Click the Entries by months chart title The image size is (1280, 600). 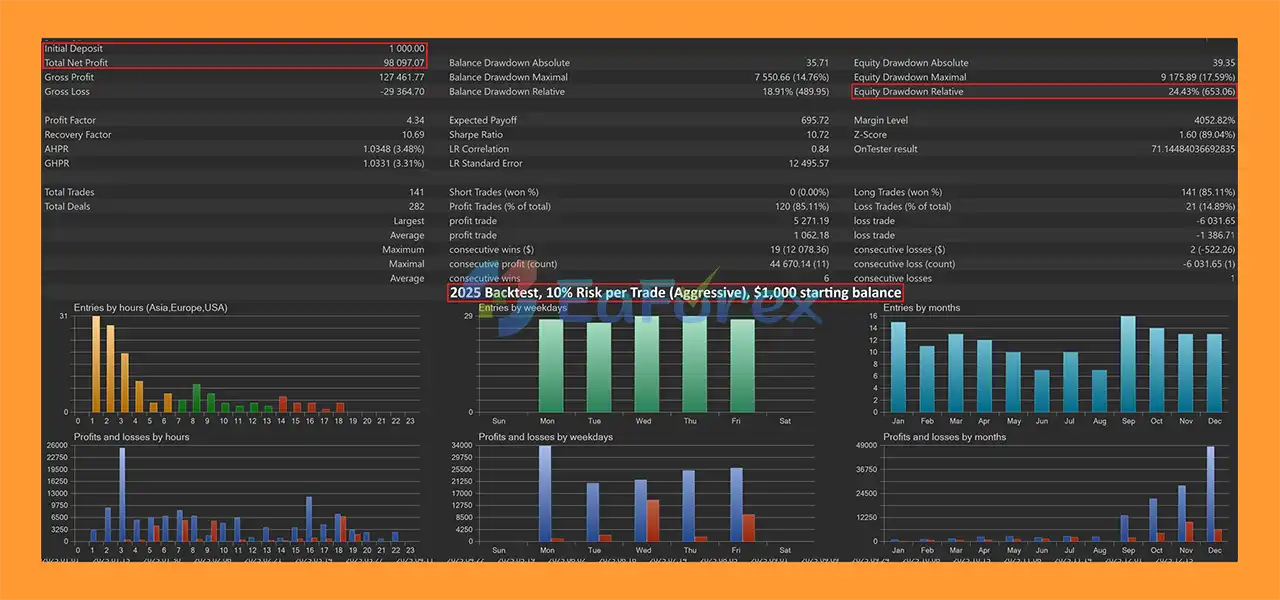921,308
